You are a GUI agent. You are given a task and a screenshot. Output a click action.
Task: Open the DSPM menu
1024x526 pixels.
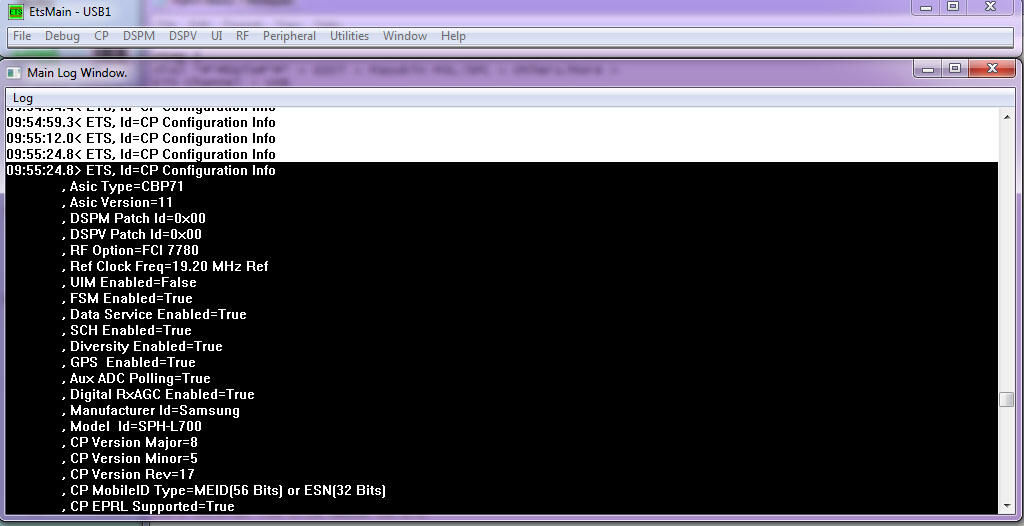pyautogui.click(x=139, y=36)
